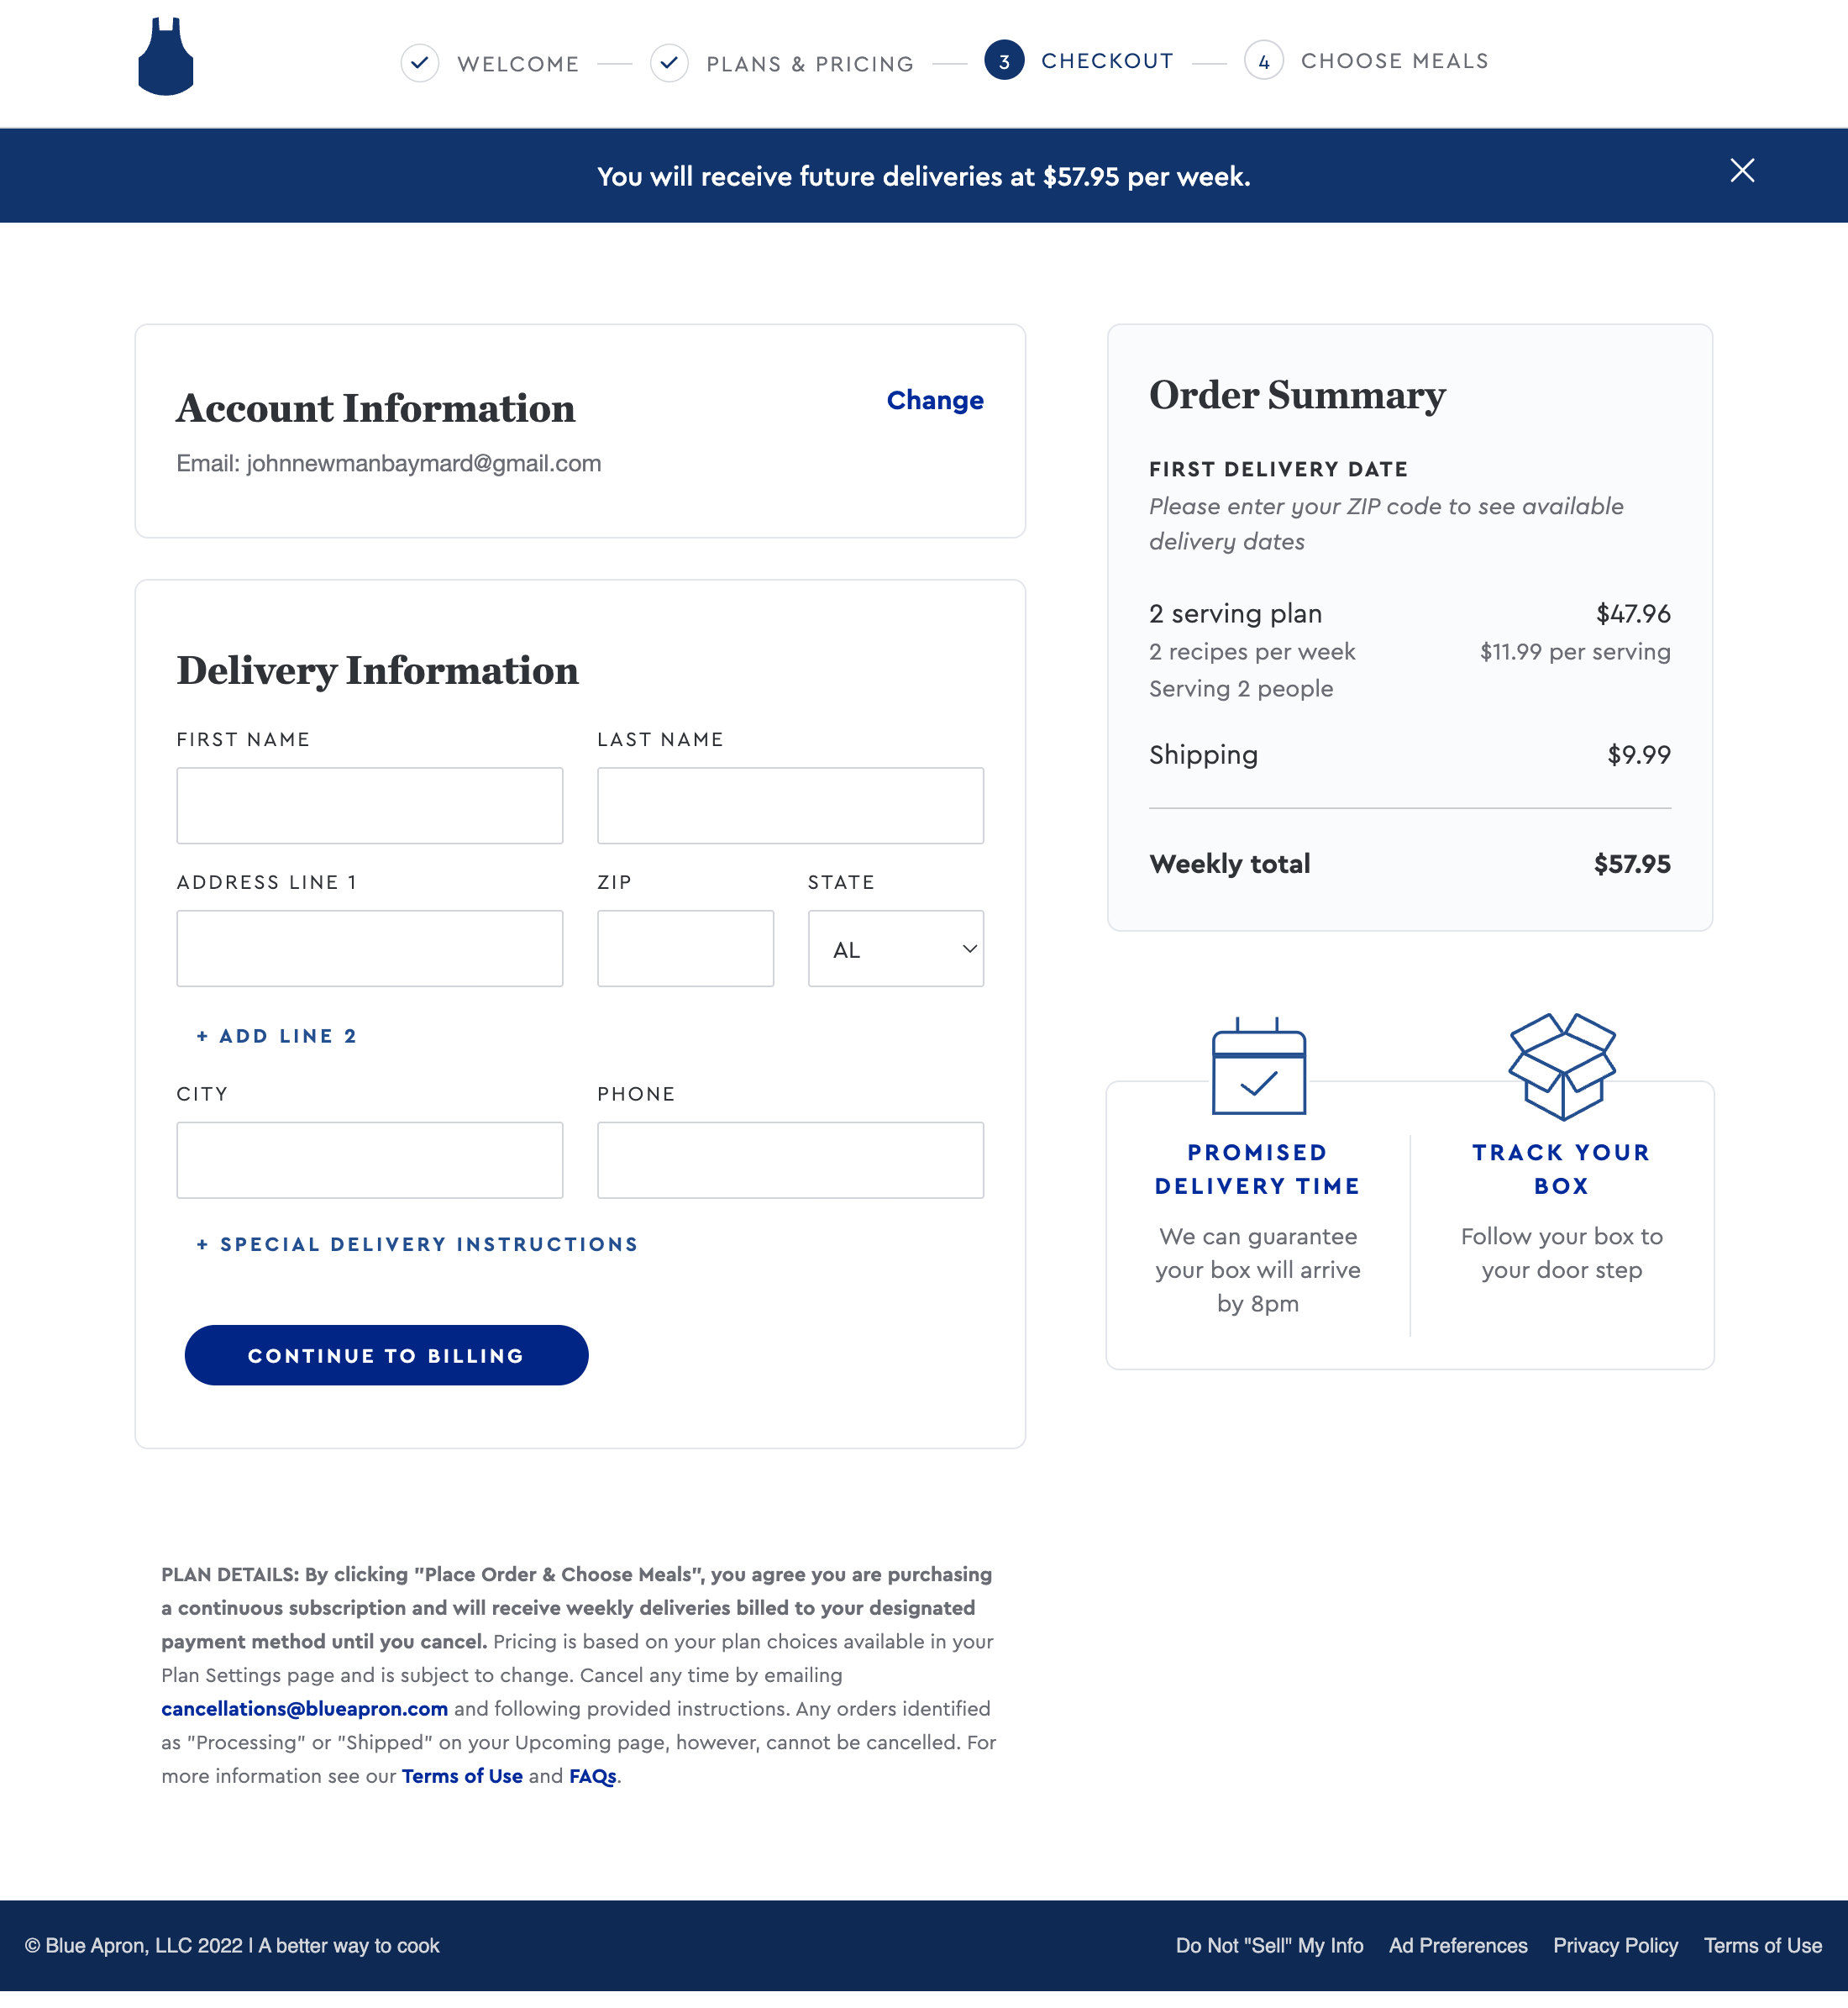Click the Privacy Policy footer link

point(1614,1945)
